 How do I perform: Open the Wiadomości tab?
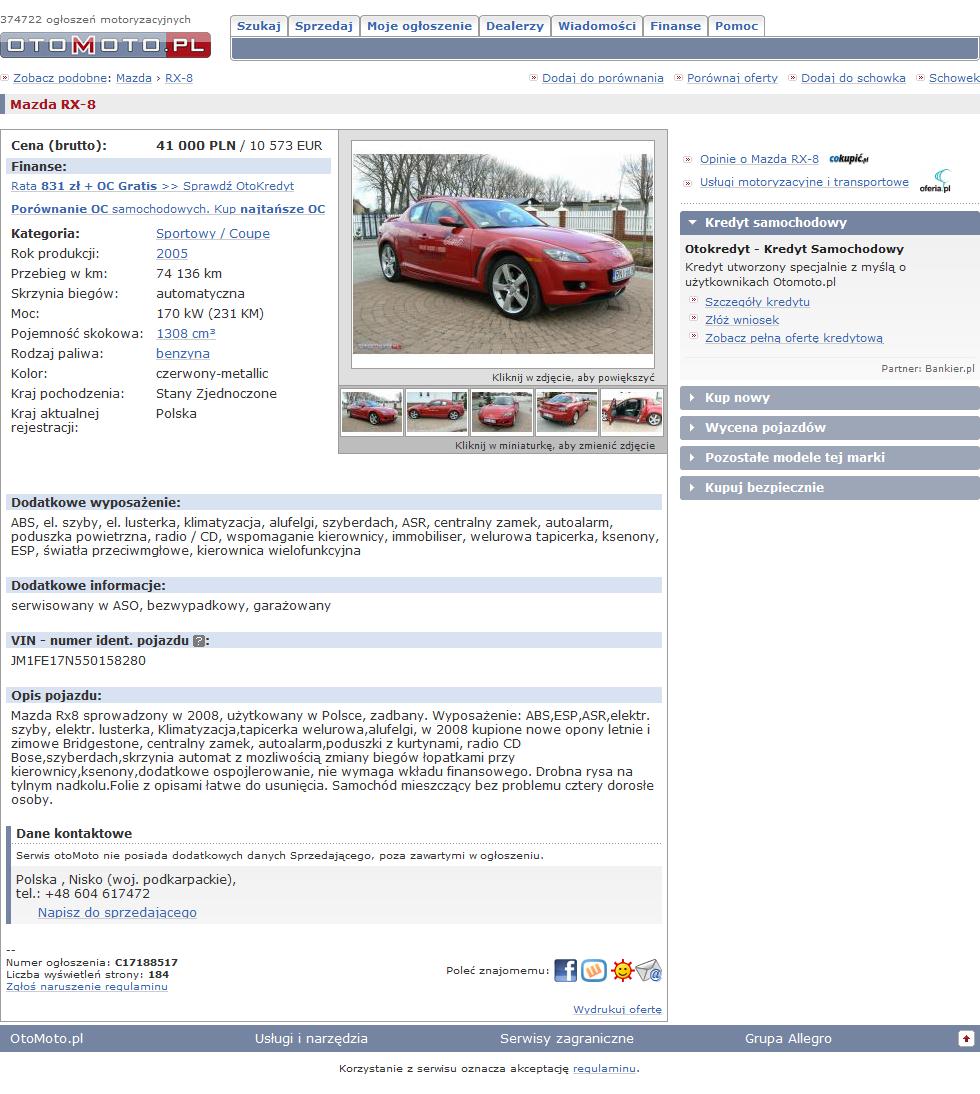tap(597, 26)
